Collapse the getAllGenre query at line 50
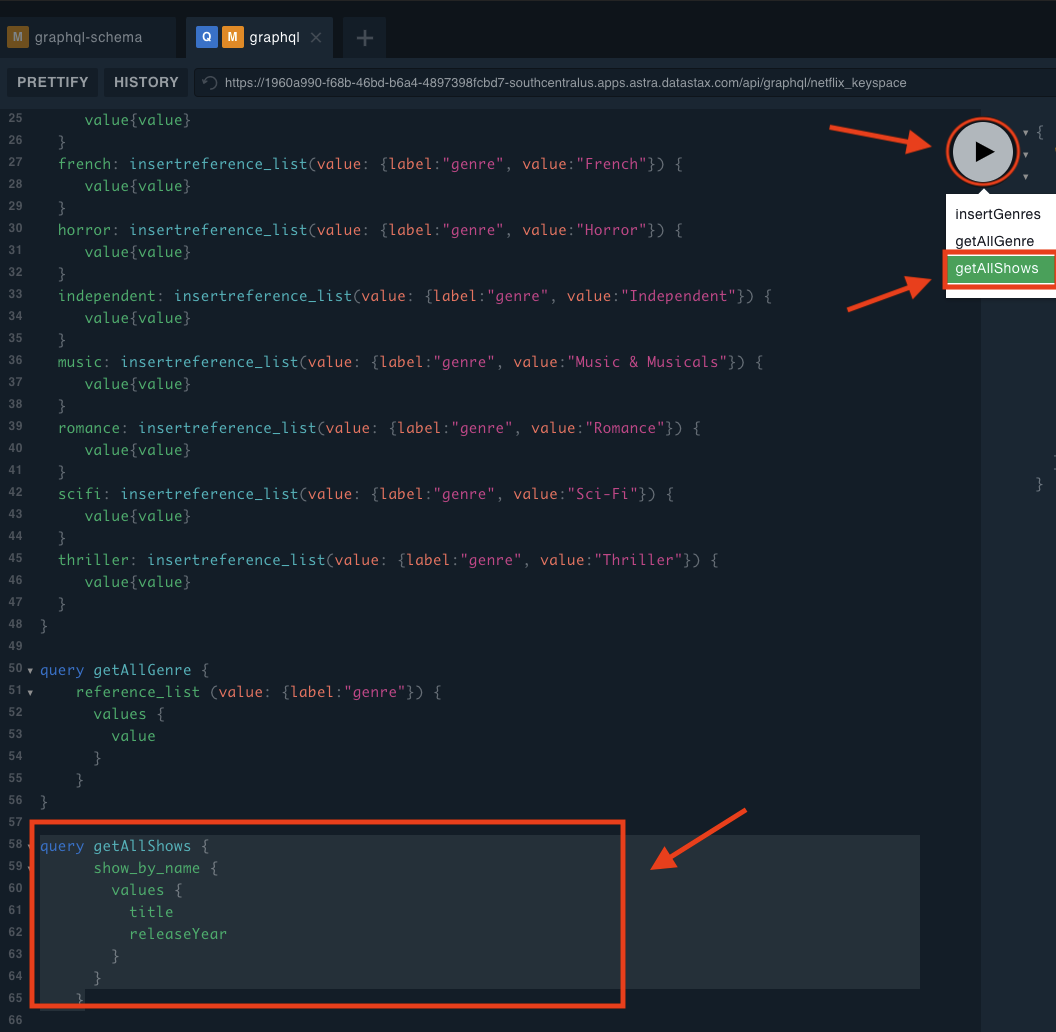The height and width of the screenshot is (1032, 1056). tap(30, 671)
